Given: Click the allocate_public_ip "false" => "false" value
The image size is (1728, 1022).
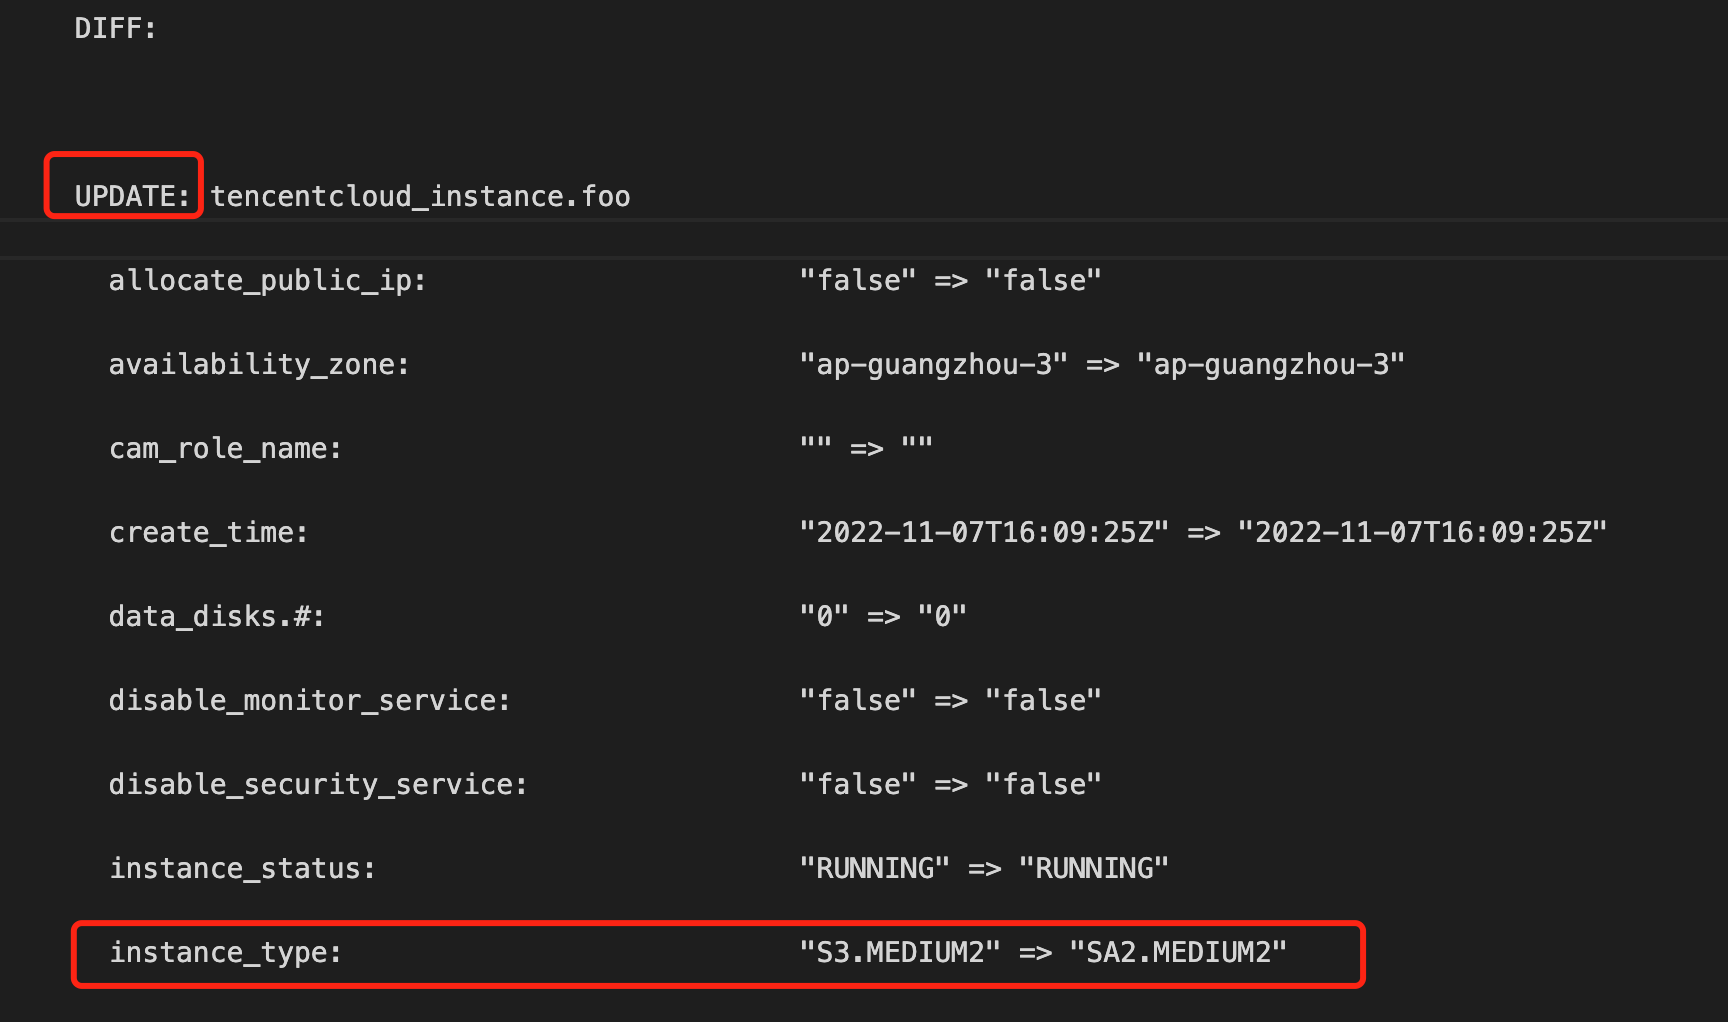Looking at the screenshot, I should click(x=950, y=280).
